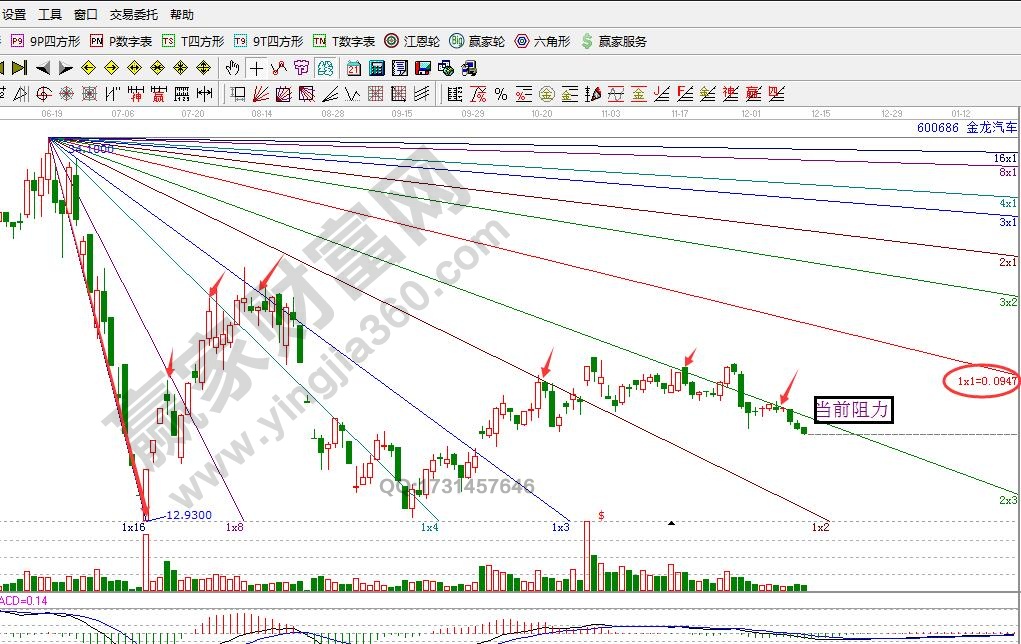
Task: Open the 窗口 menu
Action: [85, 14]
